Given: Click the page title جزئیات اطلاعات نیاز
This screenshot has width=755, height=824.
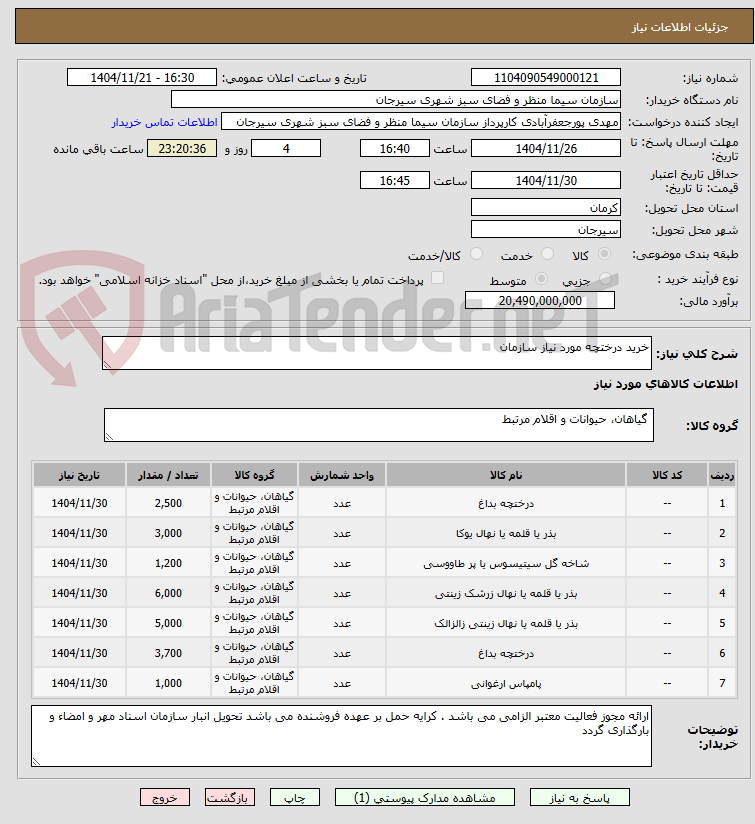Looking at the screenshot, I should (x=679, y=27).
